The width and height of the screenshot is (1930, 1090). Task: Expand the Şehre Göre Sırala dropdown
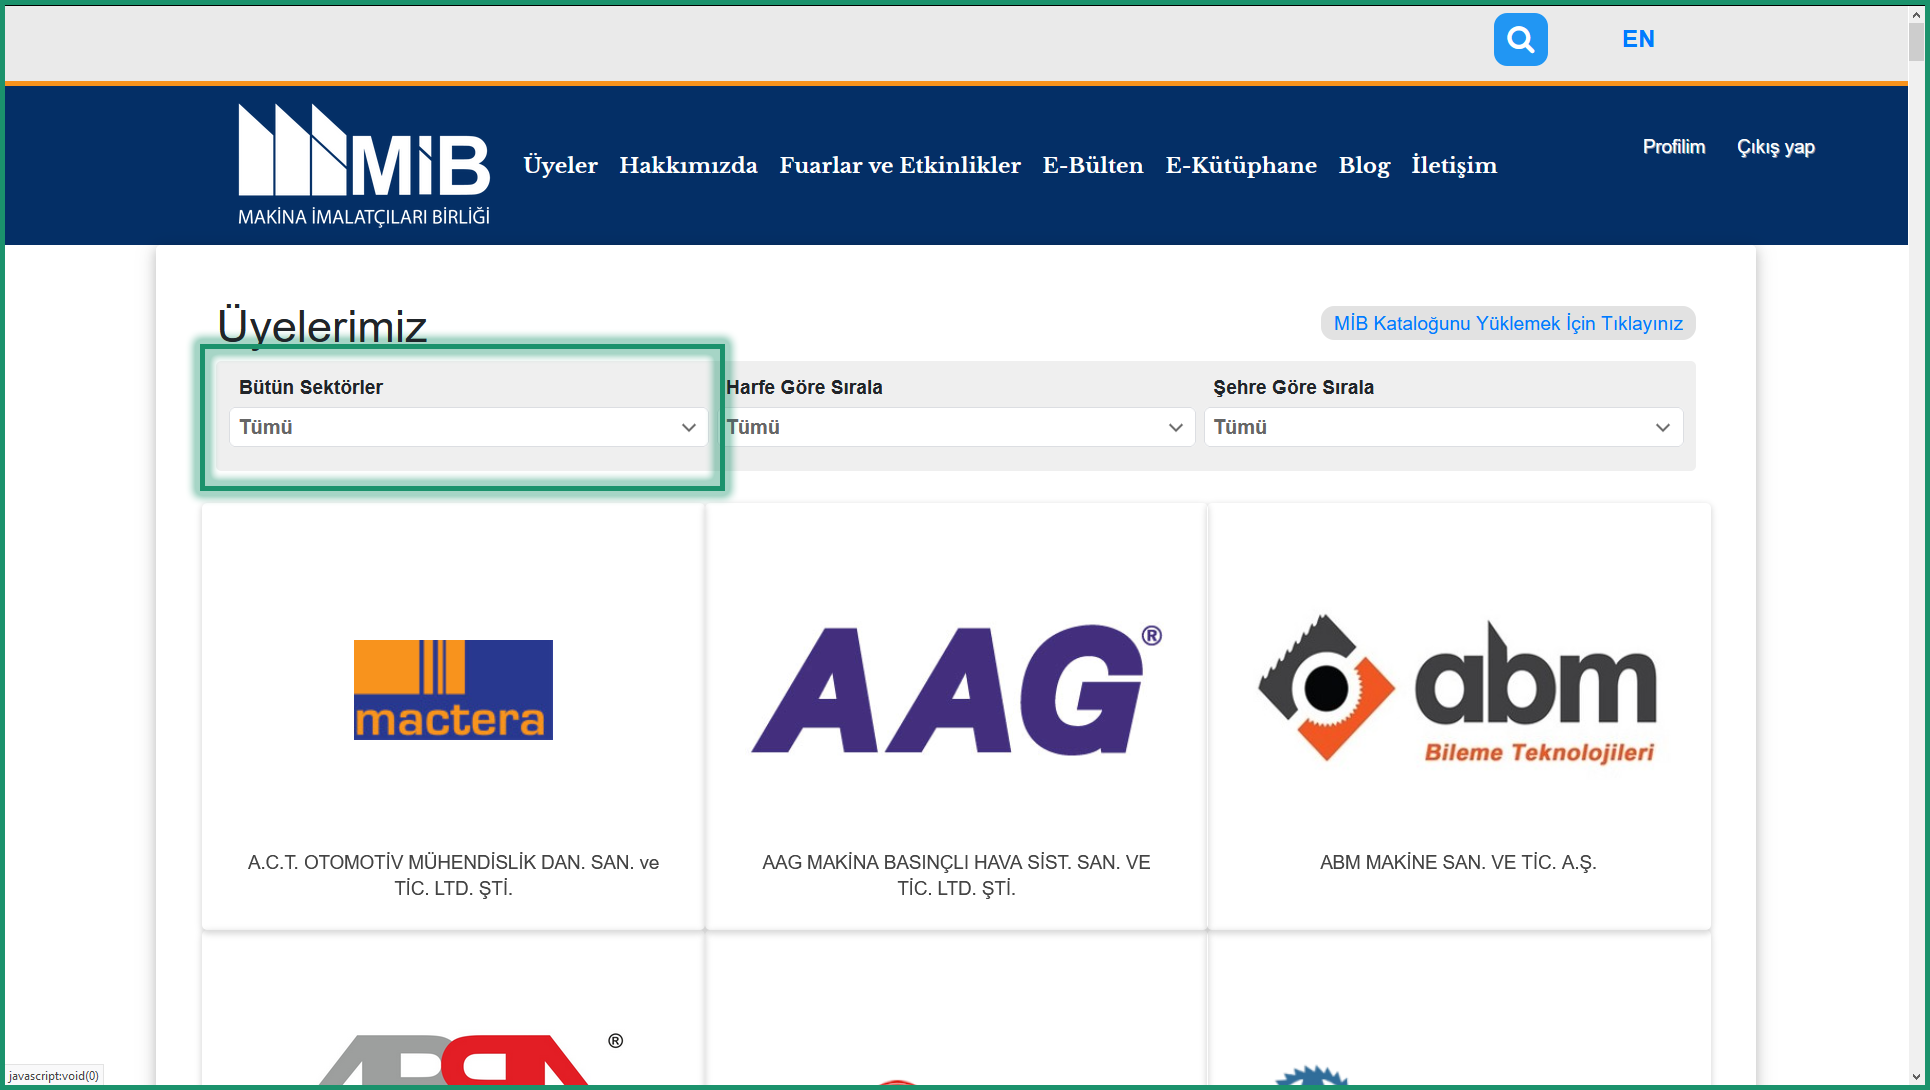coord(1443,427)
